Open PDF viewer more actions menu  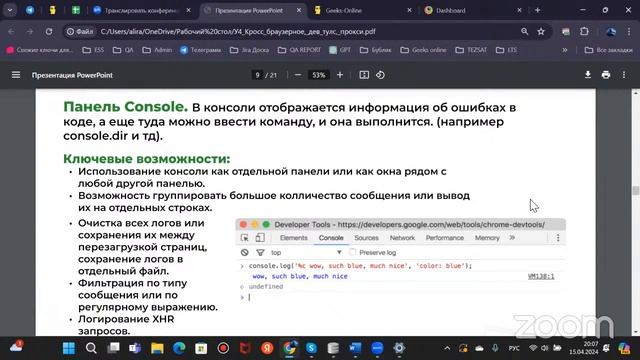pos(624,75)
